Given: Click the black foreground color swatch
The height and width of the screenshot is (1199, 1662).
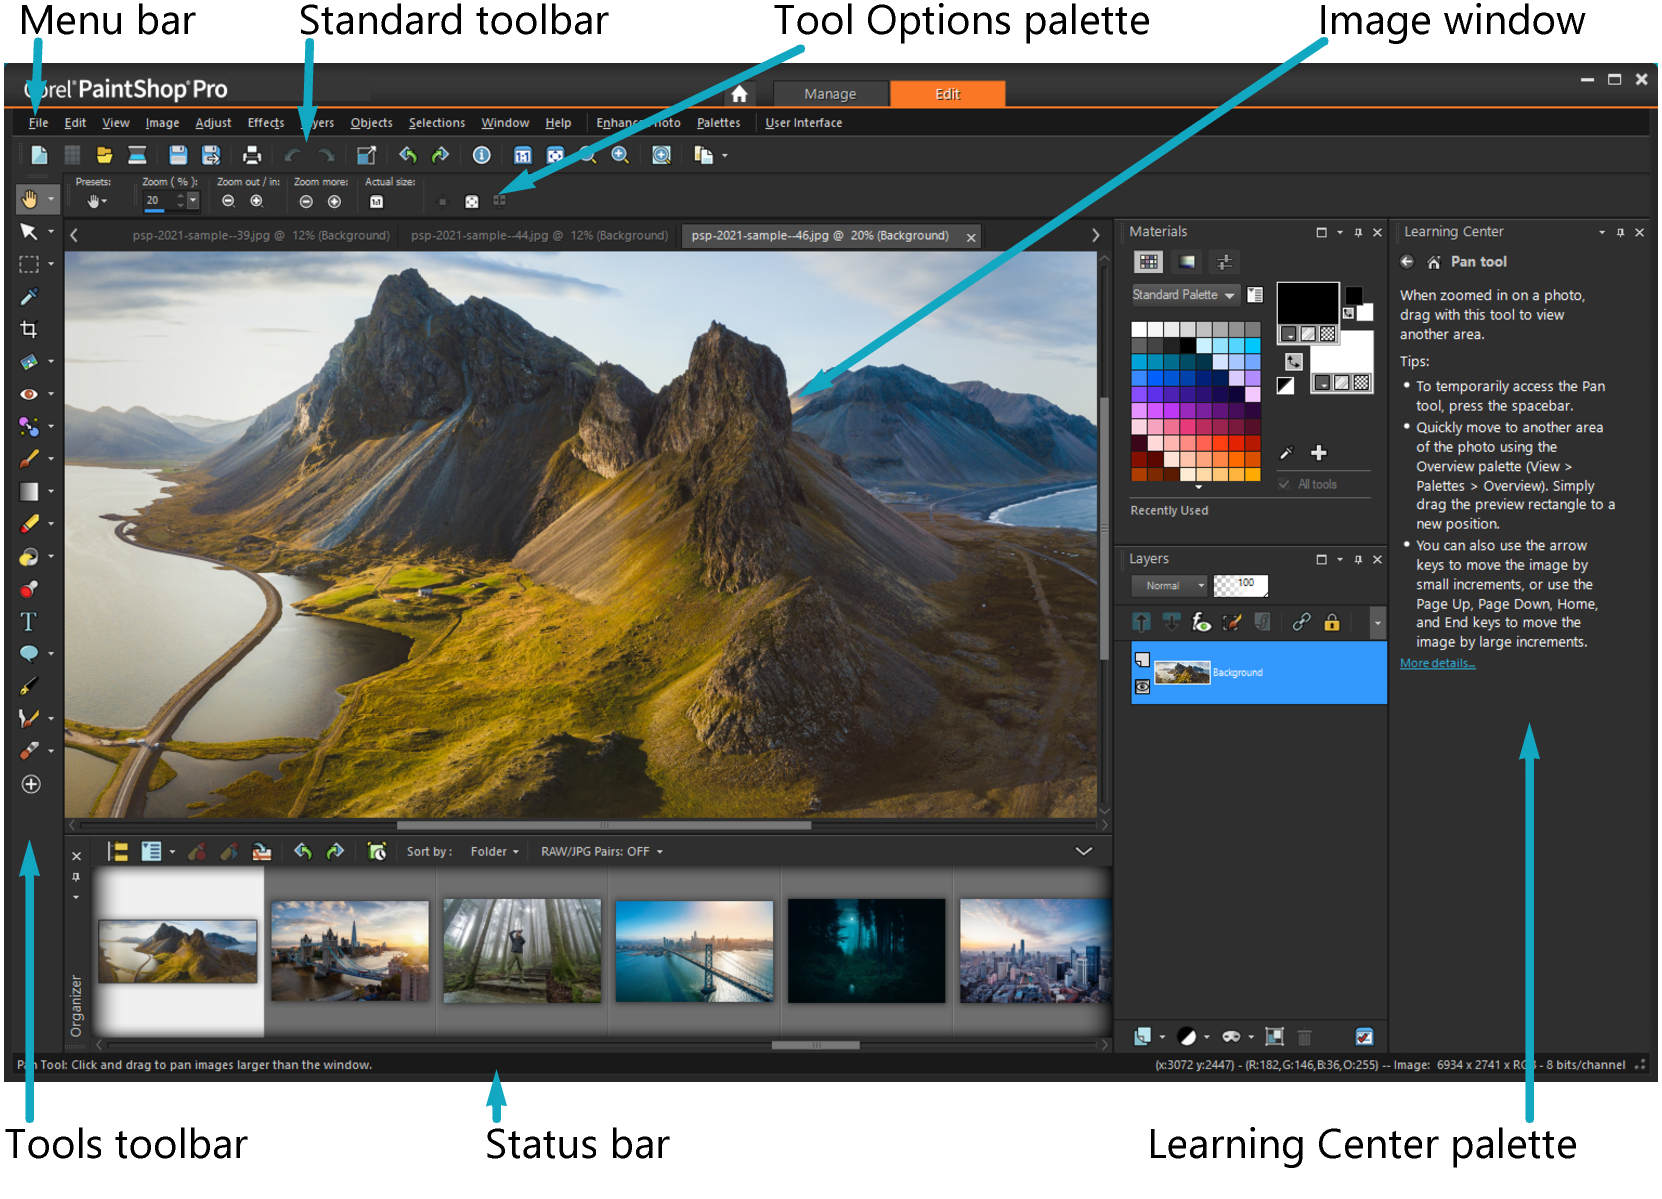Looking at the screenshot, I should (x=1307, y=303).
